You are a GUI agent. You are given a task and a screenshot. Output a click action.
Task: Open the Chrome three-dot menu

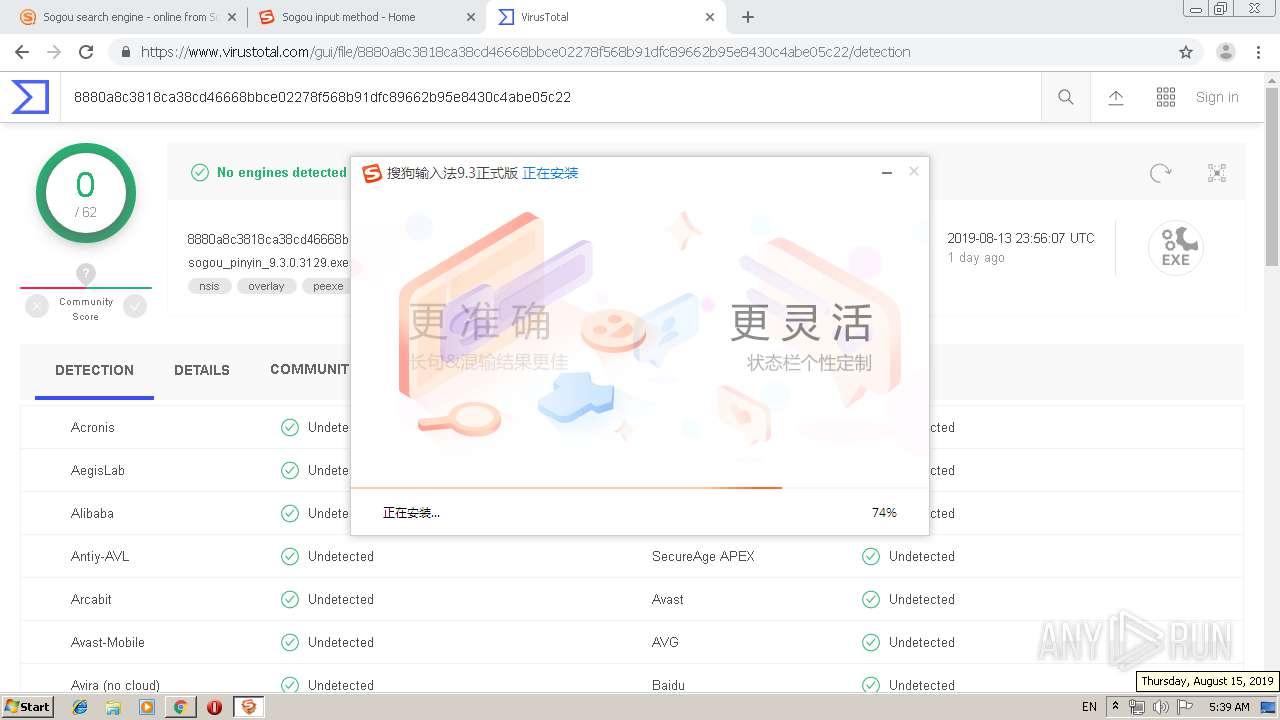[1259, 52]
